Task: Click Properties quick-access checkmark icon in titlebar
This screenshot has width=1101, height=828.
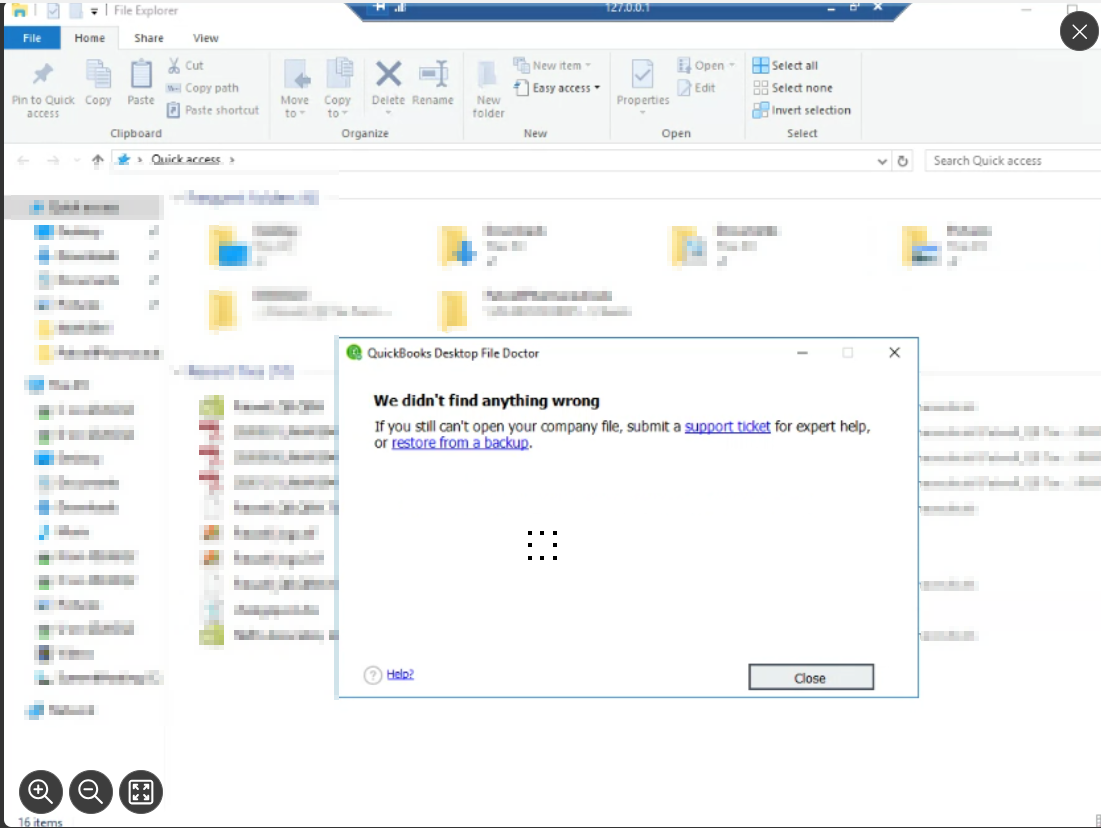Action: click(53, 11)
